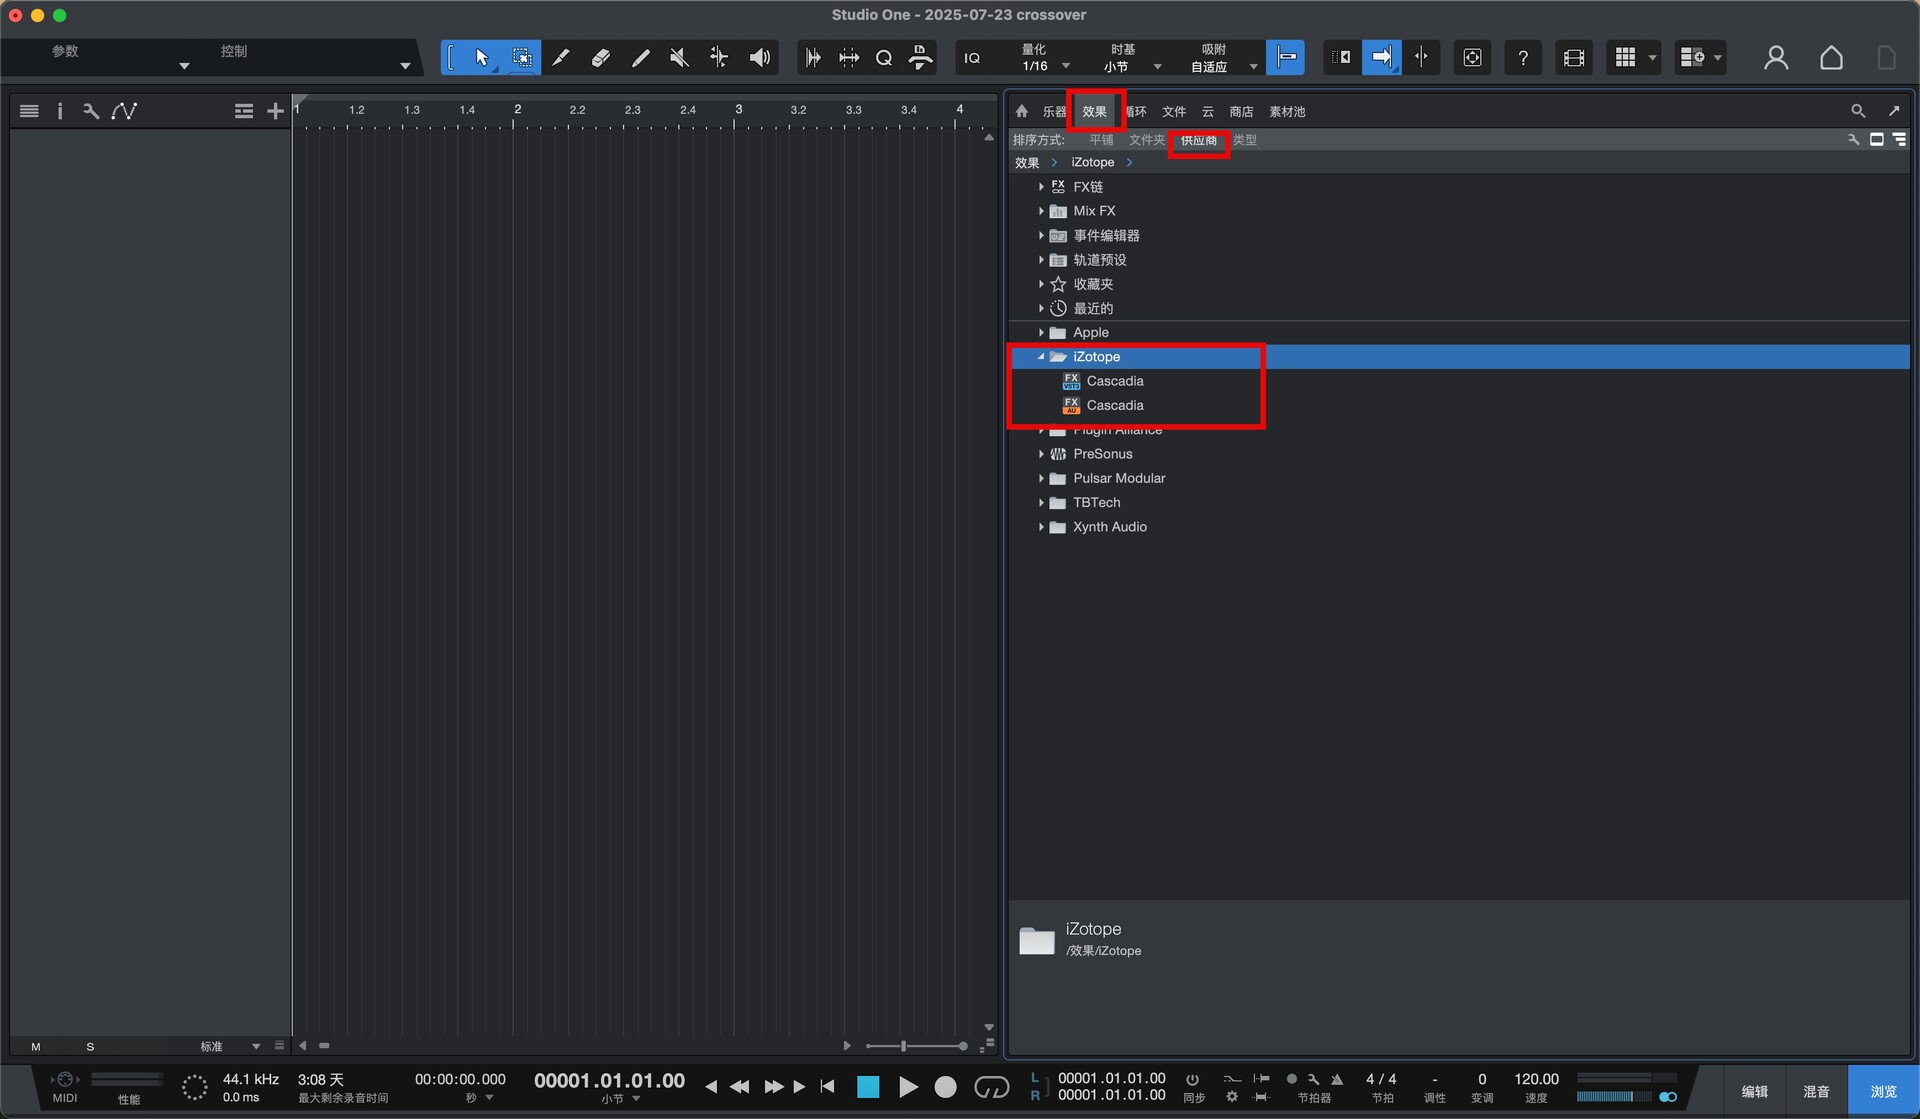1920x1119 pixels.
Task: Toggle the global S solo button
Action: [x=90, y=1047]
